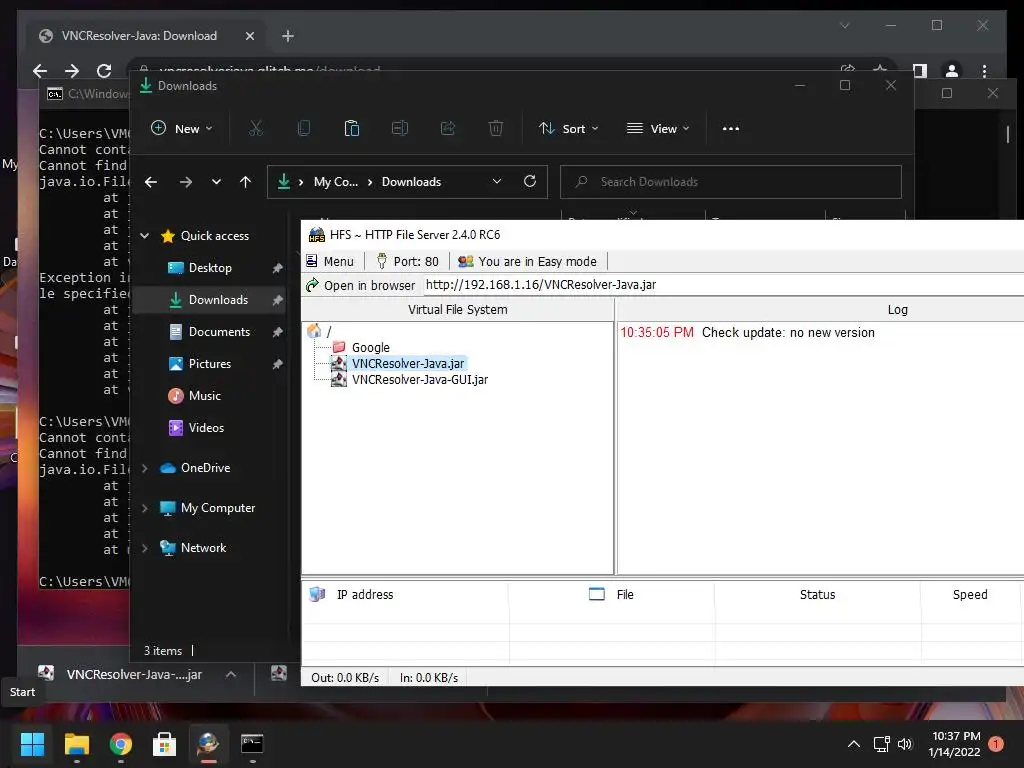Image resolution: width=1024 pixels, height=768 pixels.
Task: Show hidden system tray icons
Action: coord(854,744)
